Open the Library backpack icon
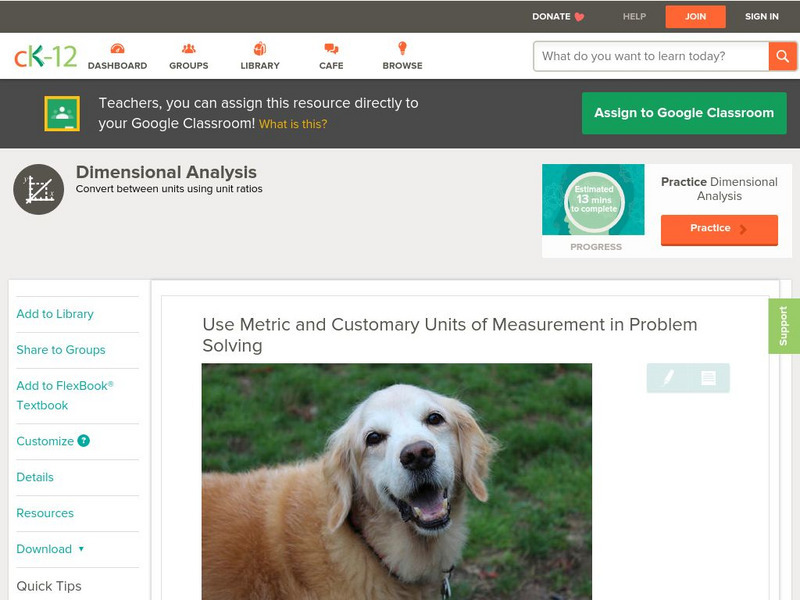 [x=260, y=48]
